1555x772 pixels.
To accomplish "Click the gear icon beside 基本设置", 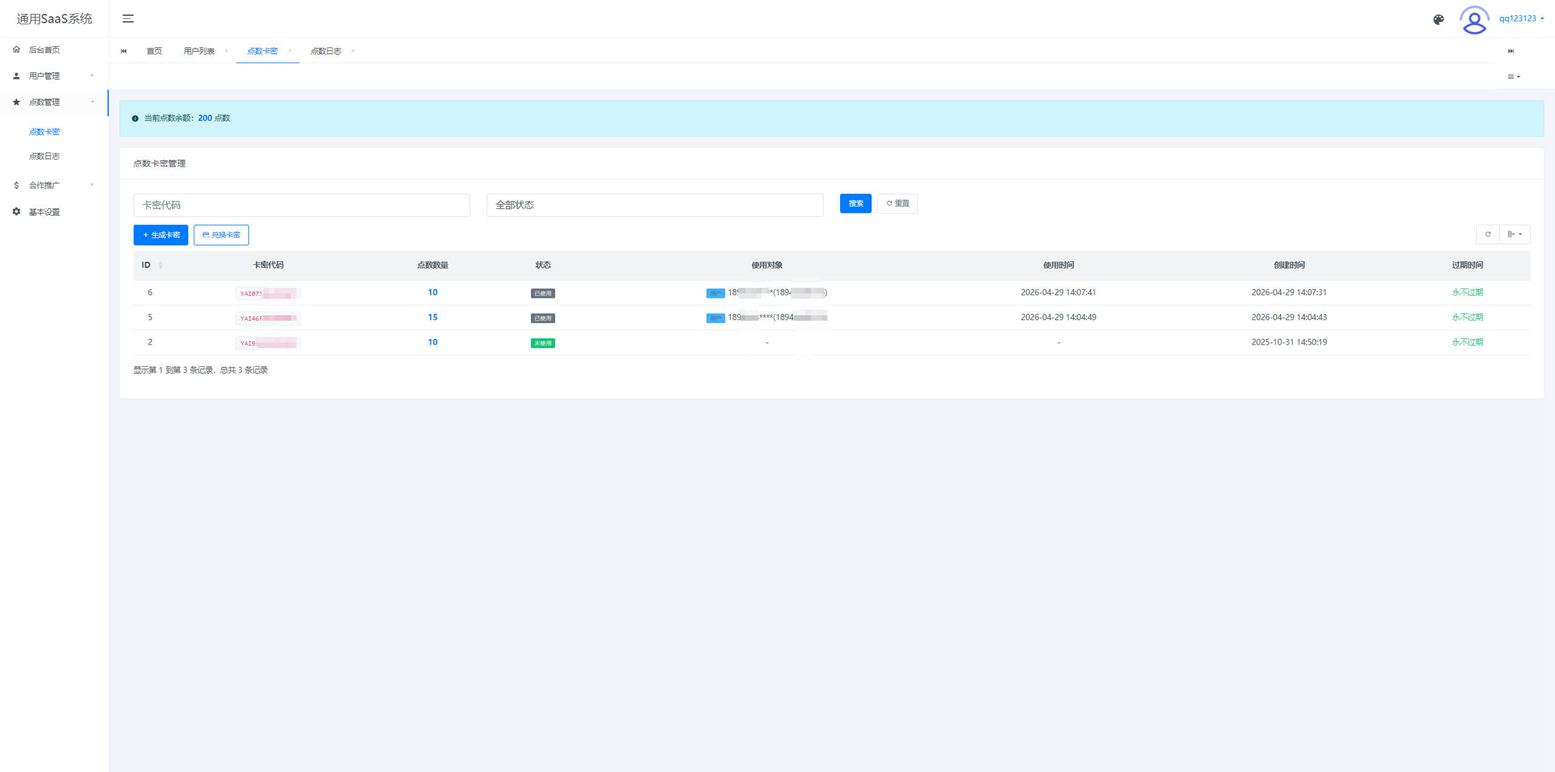I will [16, 212].
